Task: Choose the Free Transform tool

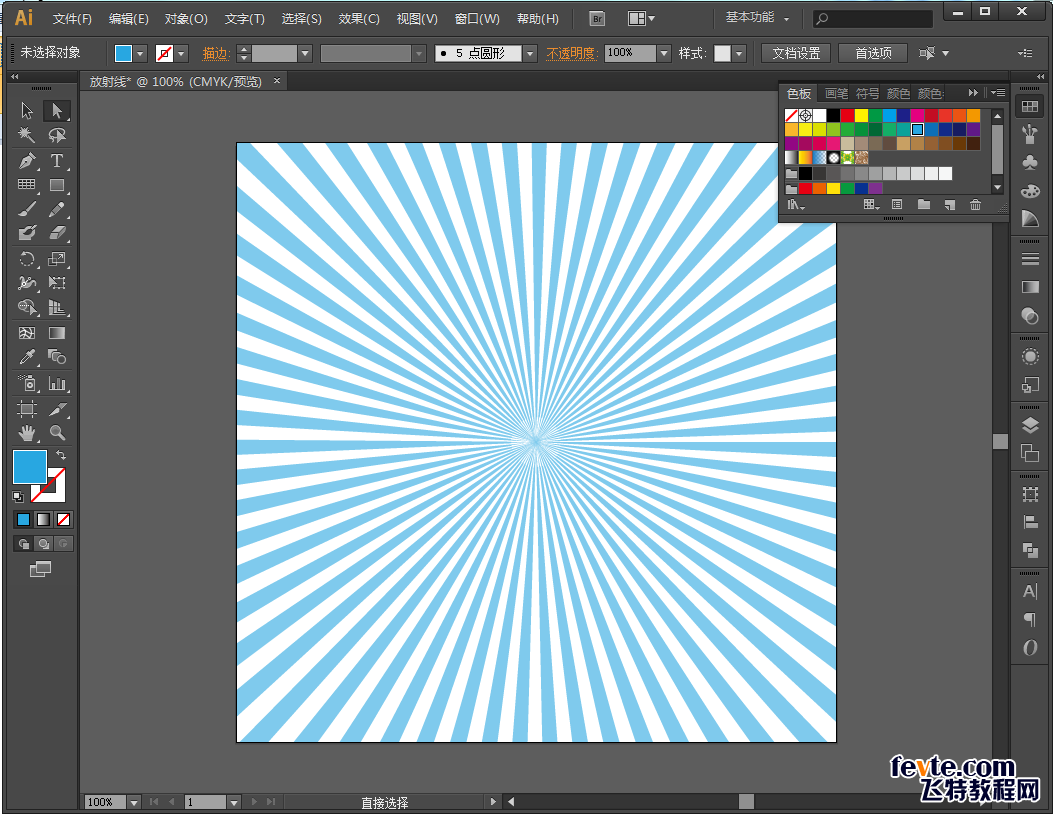Action: click(x=57, y=283)
